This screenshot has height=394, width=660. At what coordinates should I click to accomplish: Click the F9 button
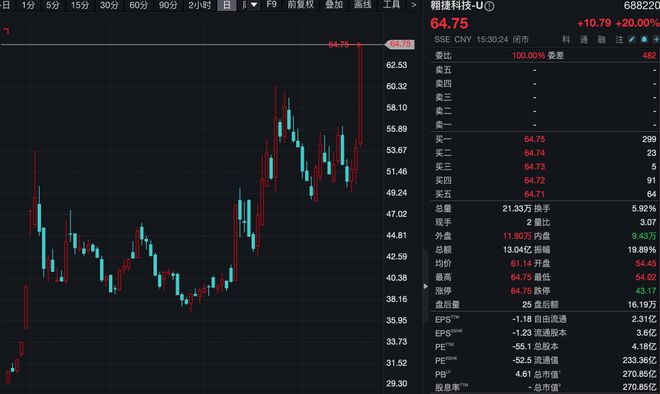point(271,5)
